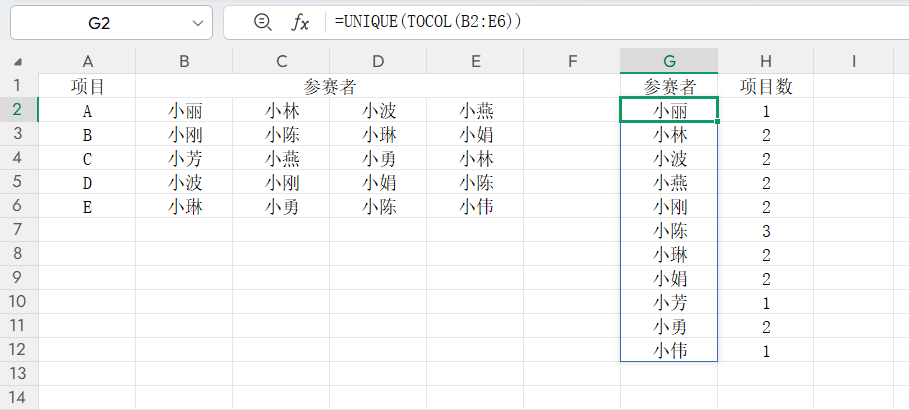This screenshot has width=909, height=410.
Task: Select column H header
Action: 766,61
